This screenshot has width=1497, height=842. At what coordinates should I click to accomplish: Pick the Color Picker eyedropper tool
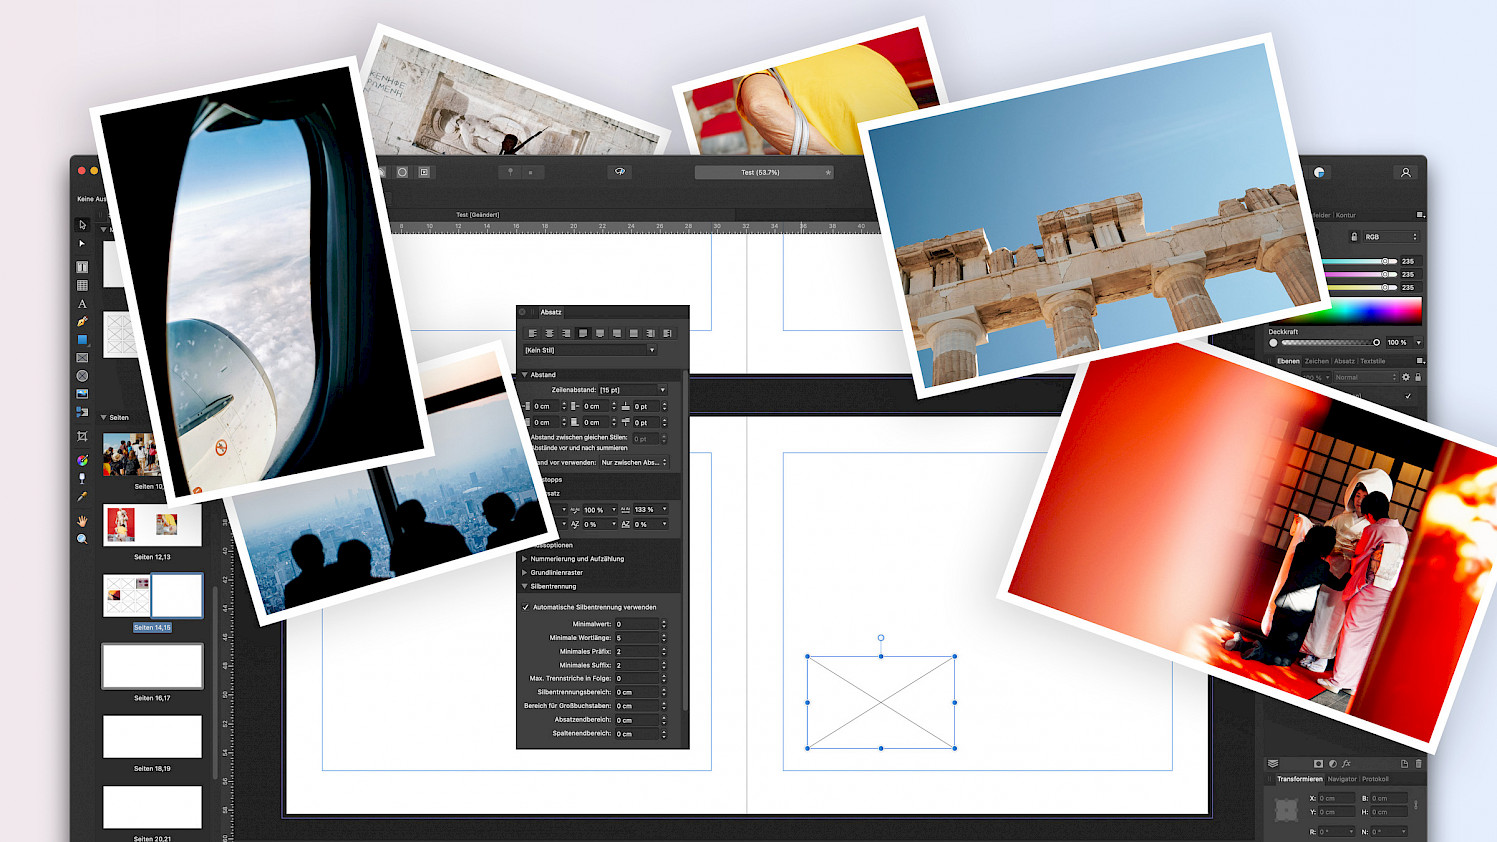(x=82, y=496)
